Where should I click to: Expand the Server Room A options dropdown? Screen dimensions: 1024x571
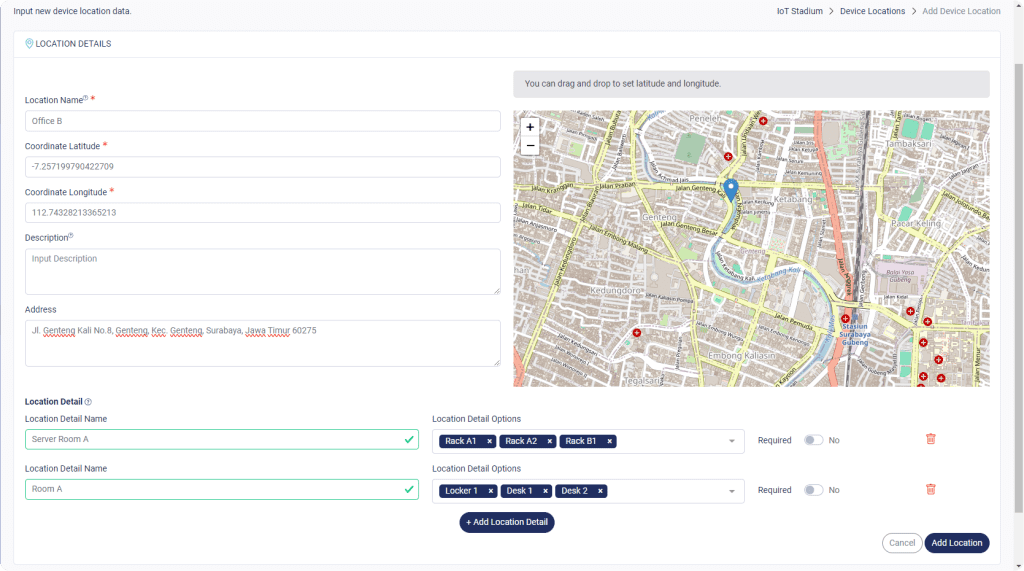click(731, 441)
